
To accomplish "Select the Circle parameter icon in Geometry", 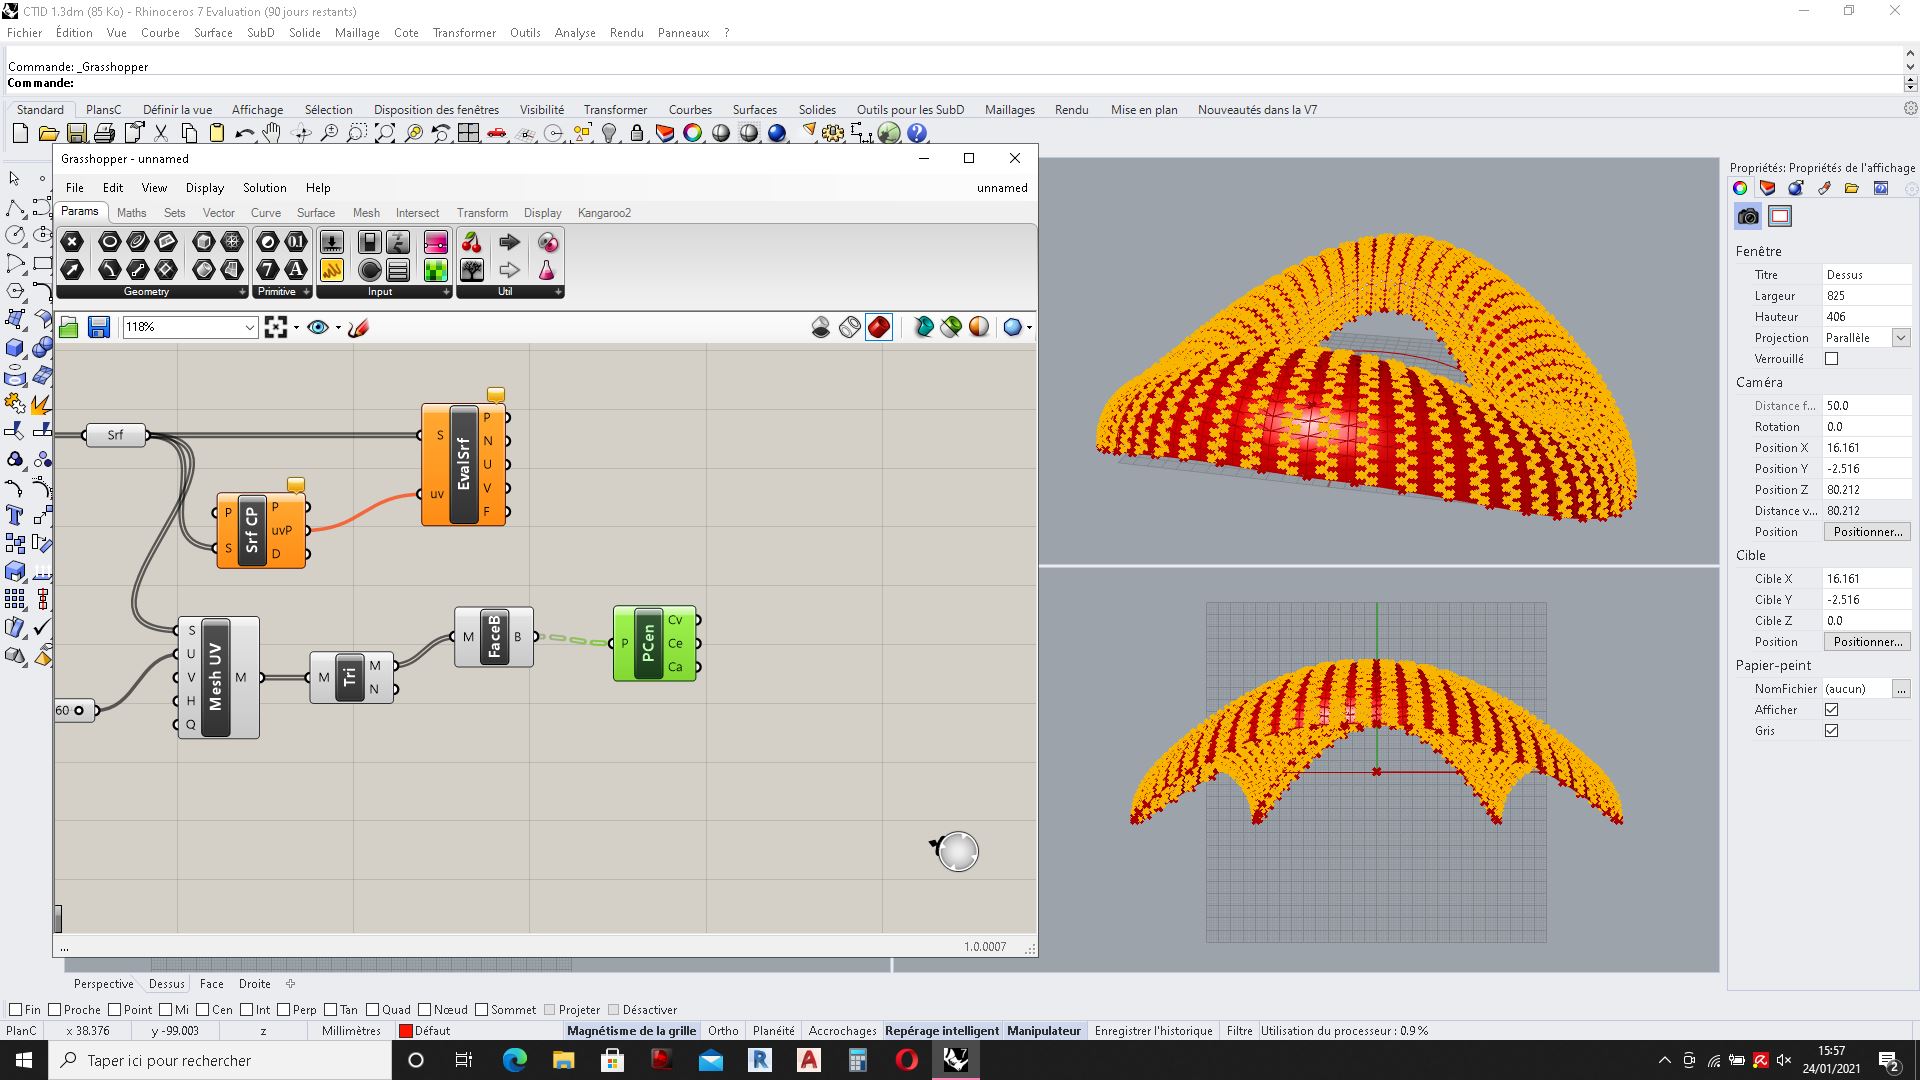I will point(109,242).
